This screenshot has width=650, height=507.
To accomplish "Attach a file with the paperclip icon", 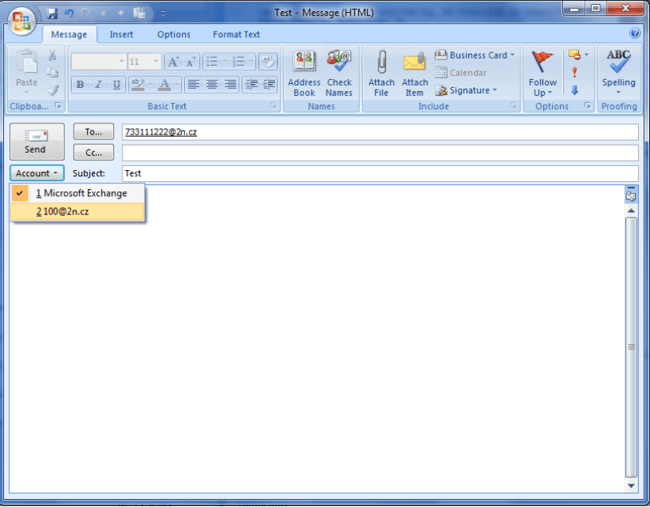I will [x=381, y=73].
